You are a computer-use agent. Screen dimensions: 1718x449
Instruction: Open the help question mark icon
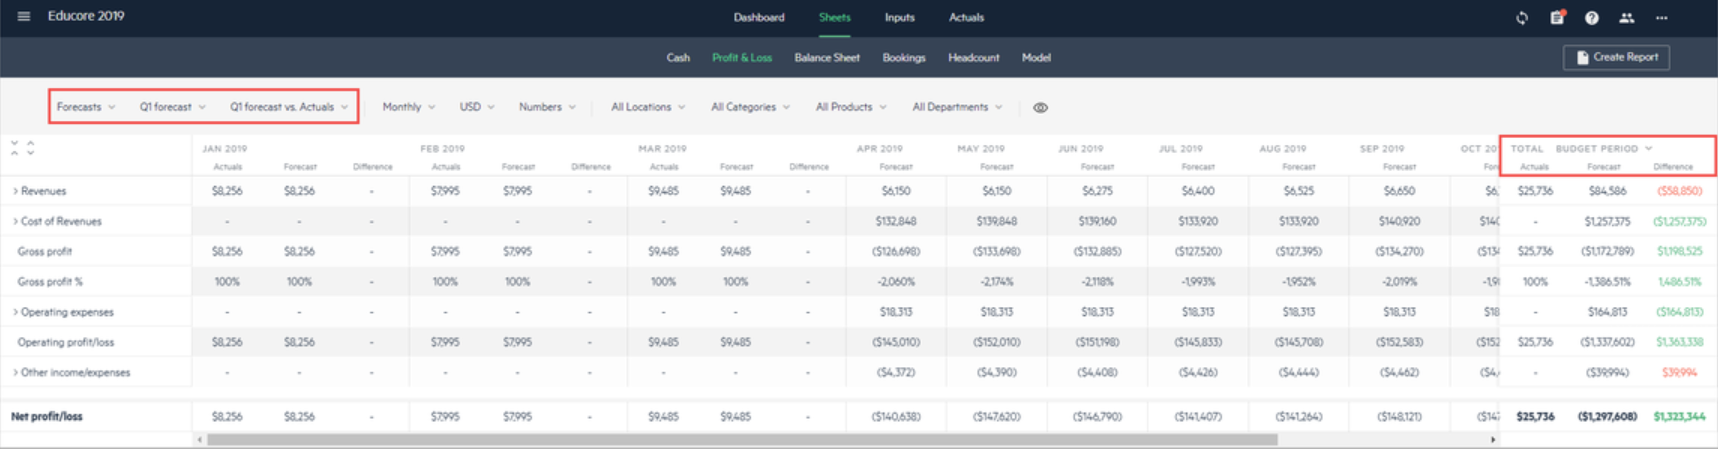click(x=1592, y=18)
